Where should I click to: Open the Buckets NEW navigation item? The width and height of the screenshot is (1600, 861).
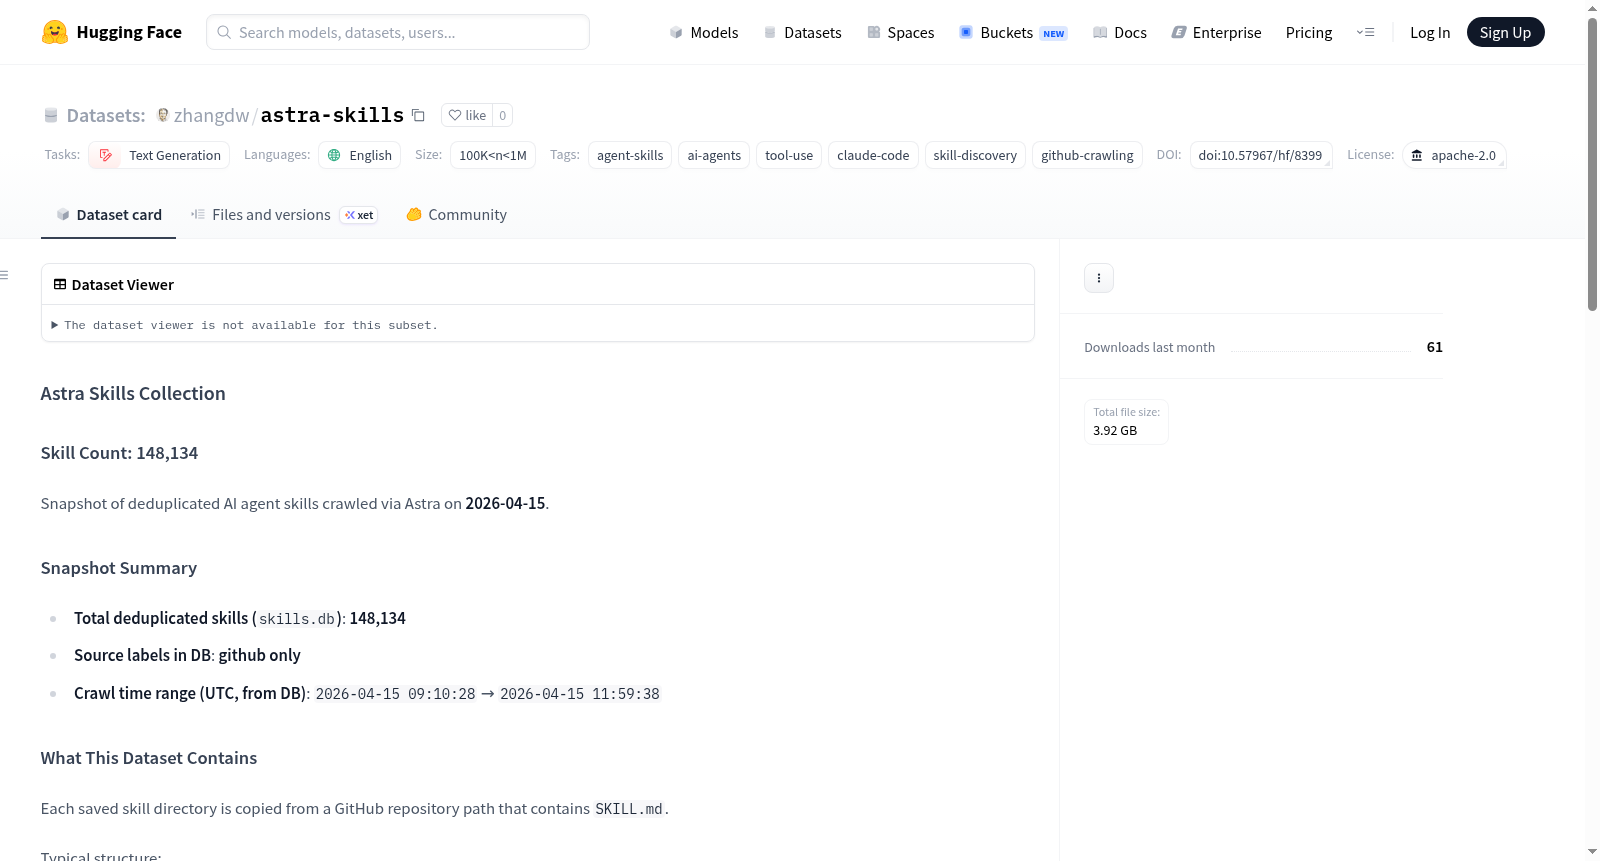pyautogui.click(x=1013, y=32)
